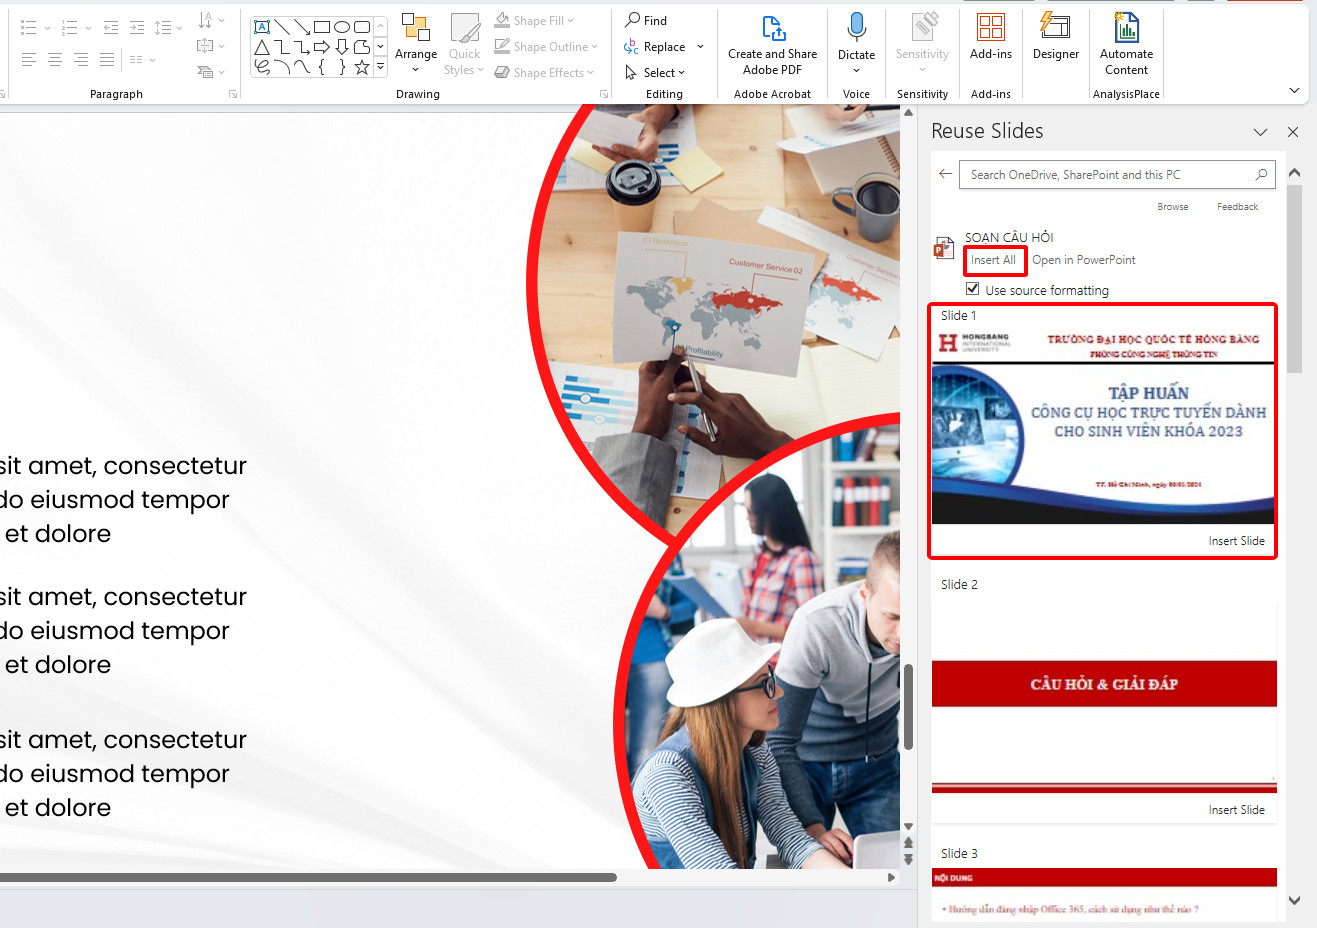Click Open in PowerPoint link
The image size is (1317, 928).
pos(1083,260)
